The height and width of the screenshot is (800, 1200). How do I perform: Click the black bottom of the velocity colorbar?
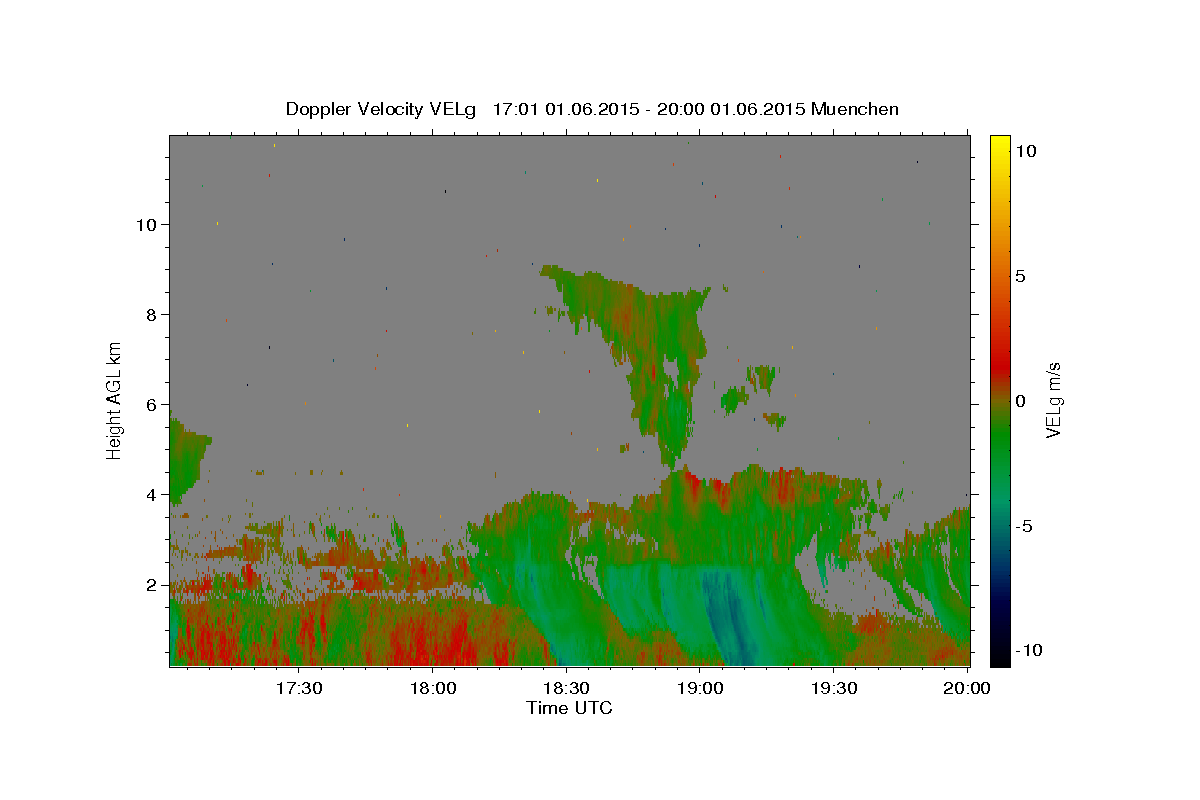click(1000, 657)
